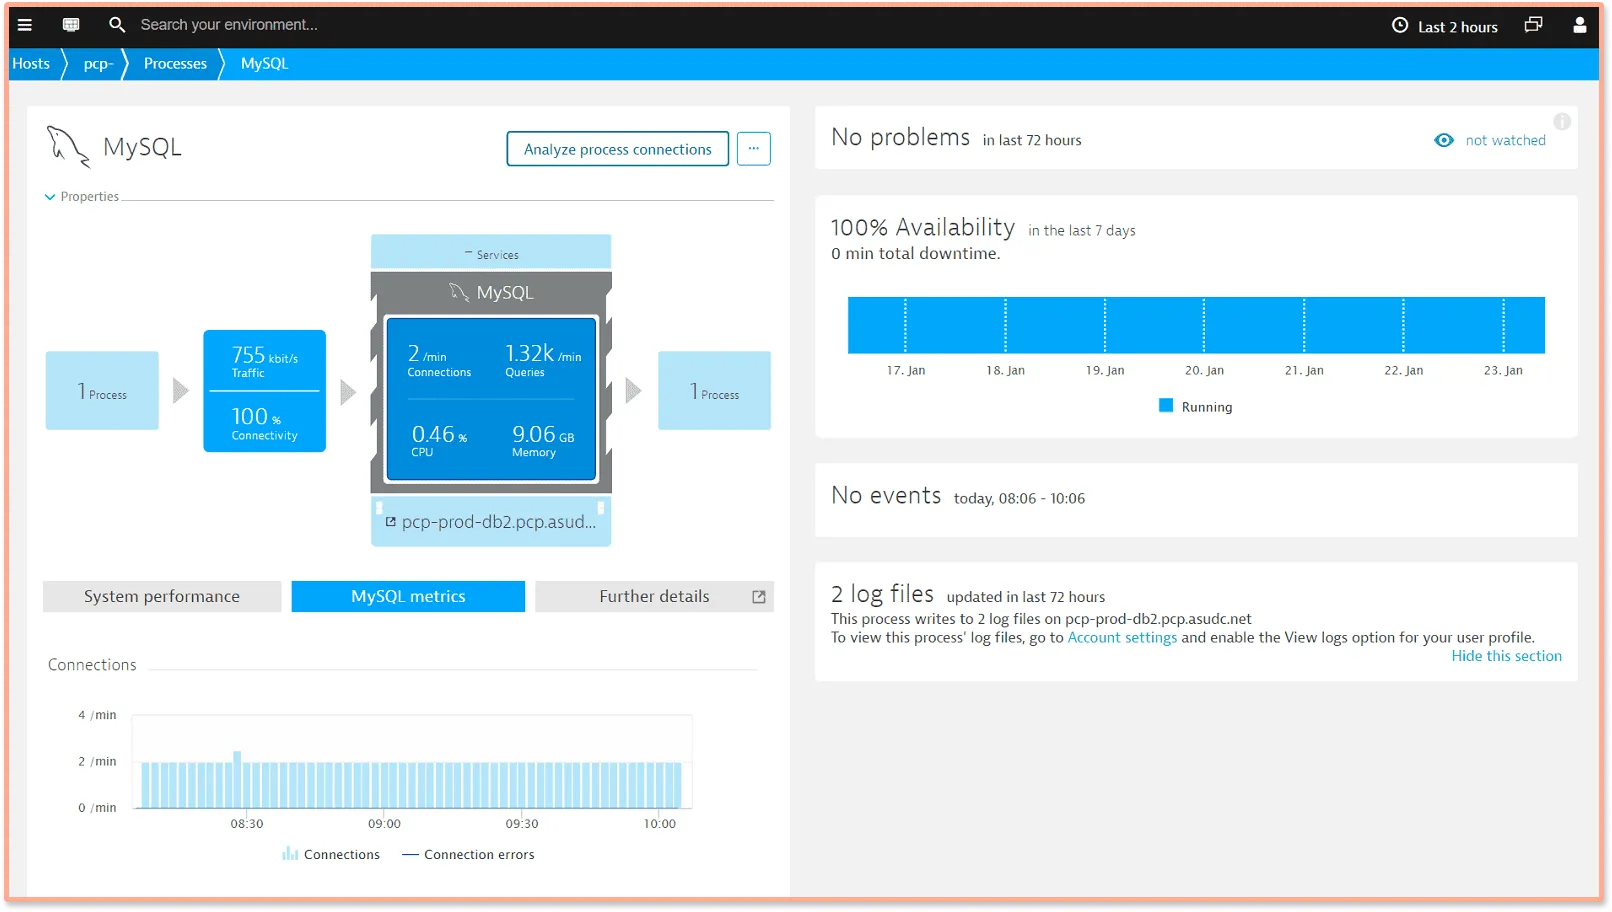This screenshot has height=912, width=1612.
Task: Switch to System performance tab
Action: 162,597
